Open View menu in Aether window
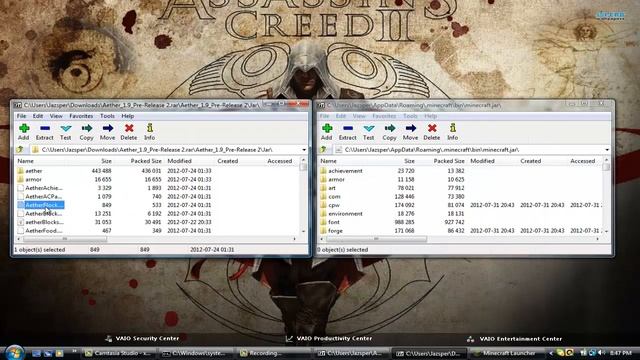Viewport: 640px width, 360px height. [x=56, y=116]
